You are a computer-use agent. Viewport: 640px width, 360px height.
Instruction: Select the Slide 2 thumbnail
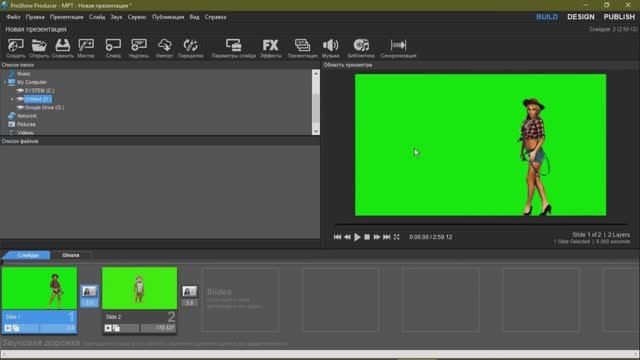[139, 288]
